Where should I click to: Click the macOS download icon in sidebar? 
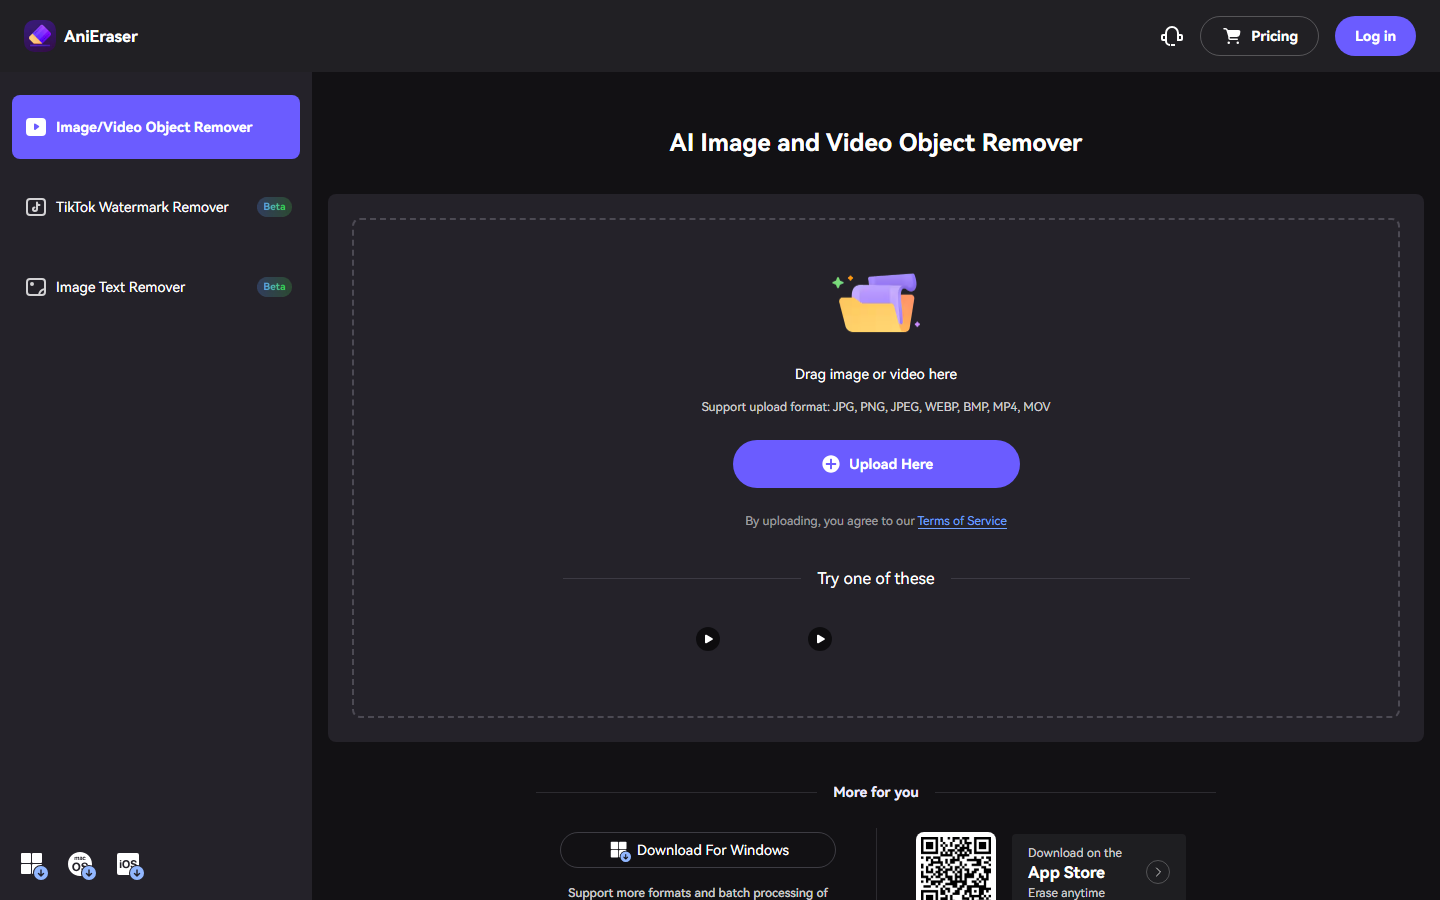coord(81,865)
